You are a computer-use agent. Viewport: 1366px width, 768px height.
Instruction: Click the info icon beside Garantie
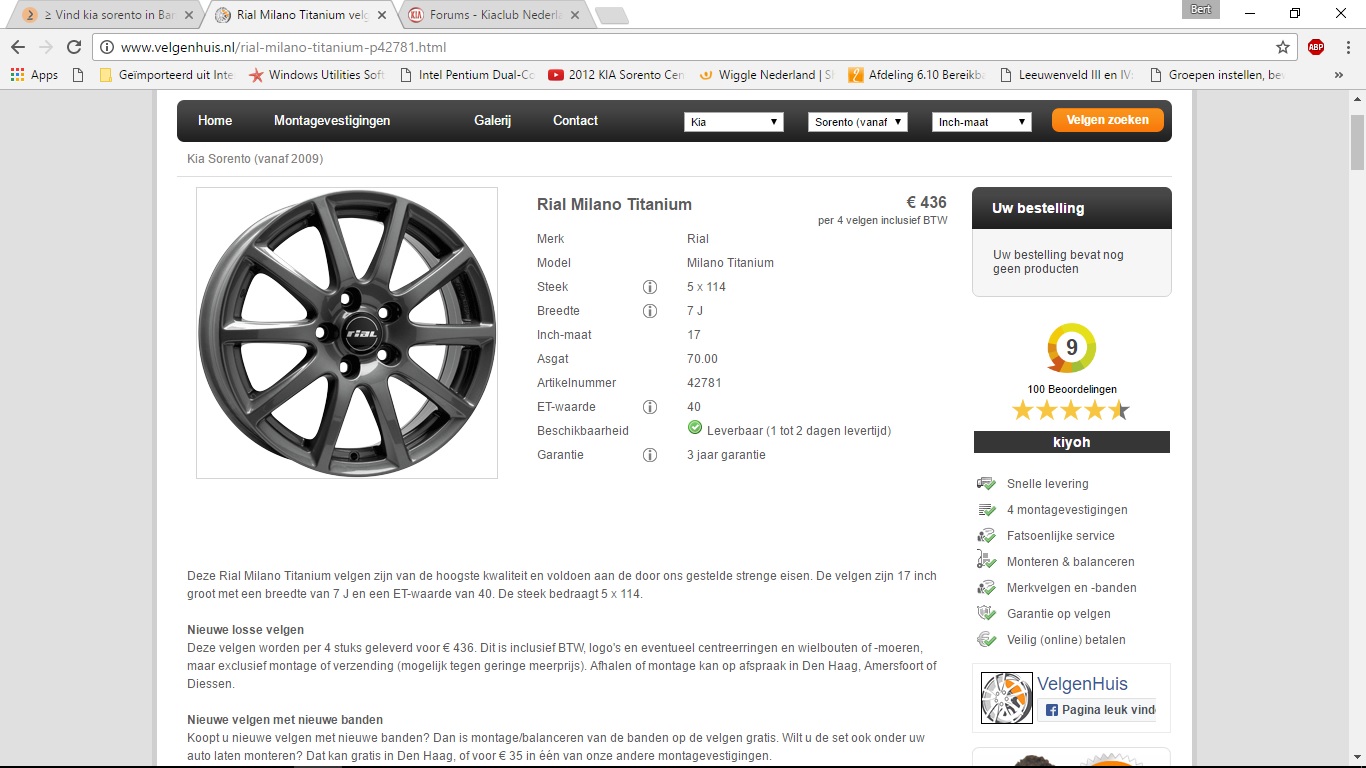[x=650, y=455]
